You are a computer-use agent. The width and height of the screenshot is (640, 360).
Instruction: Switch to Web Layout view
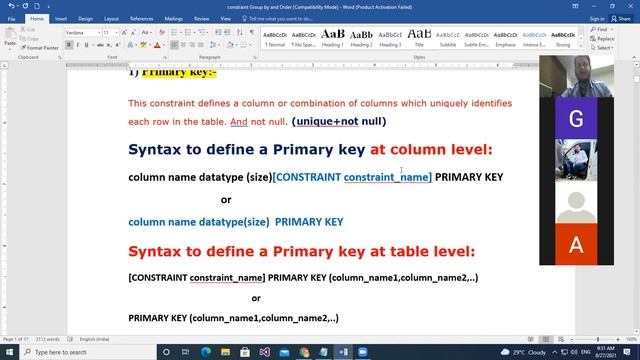click(561, 339)
